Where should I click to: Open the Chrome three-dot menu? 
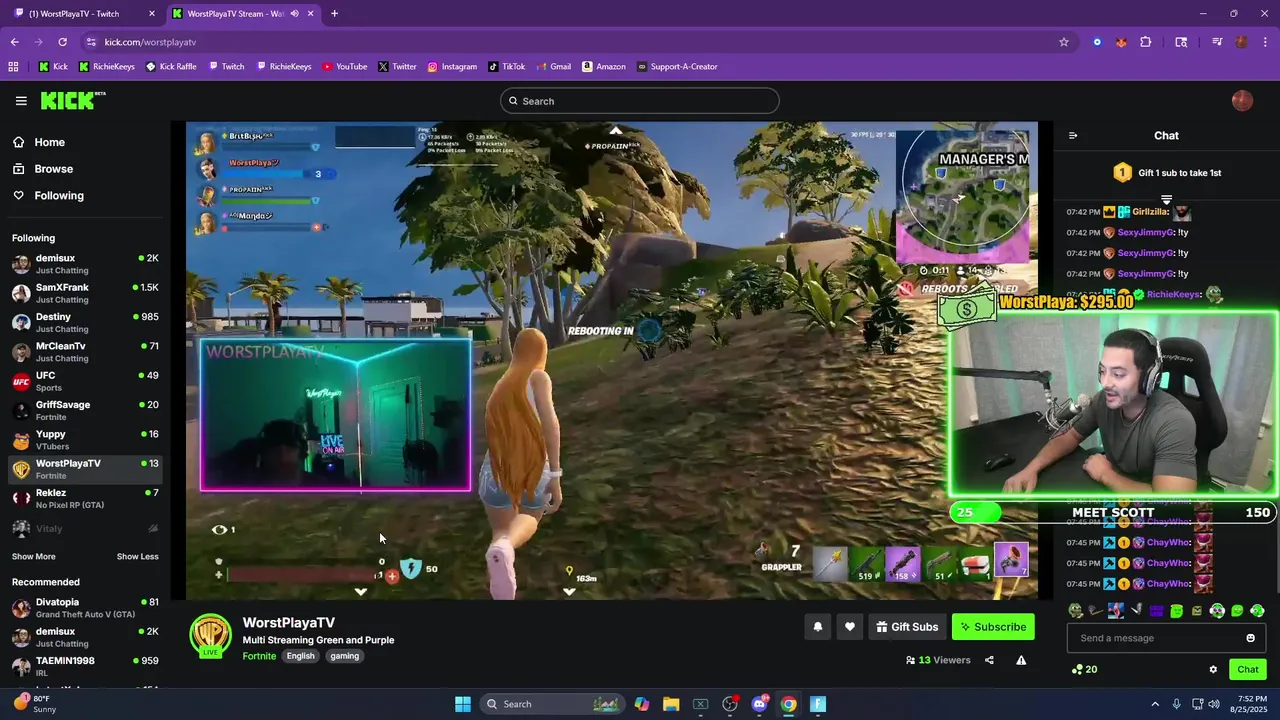point(1266,42)
